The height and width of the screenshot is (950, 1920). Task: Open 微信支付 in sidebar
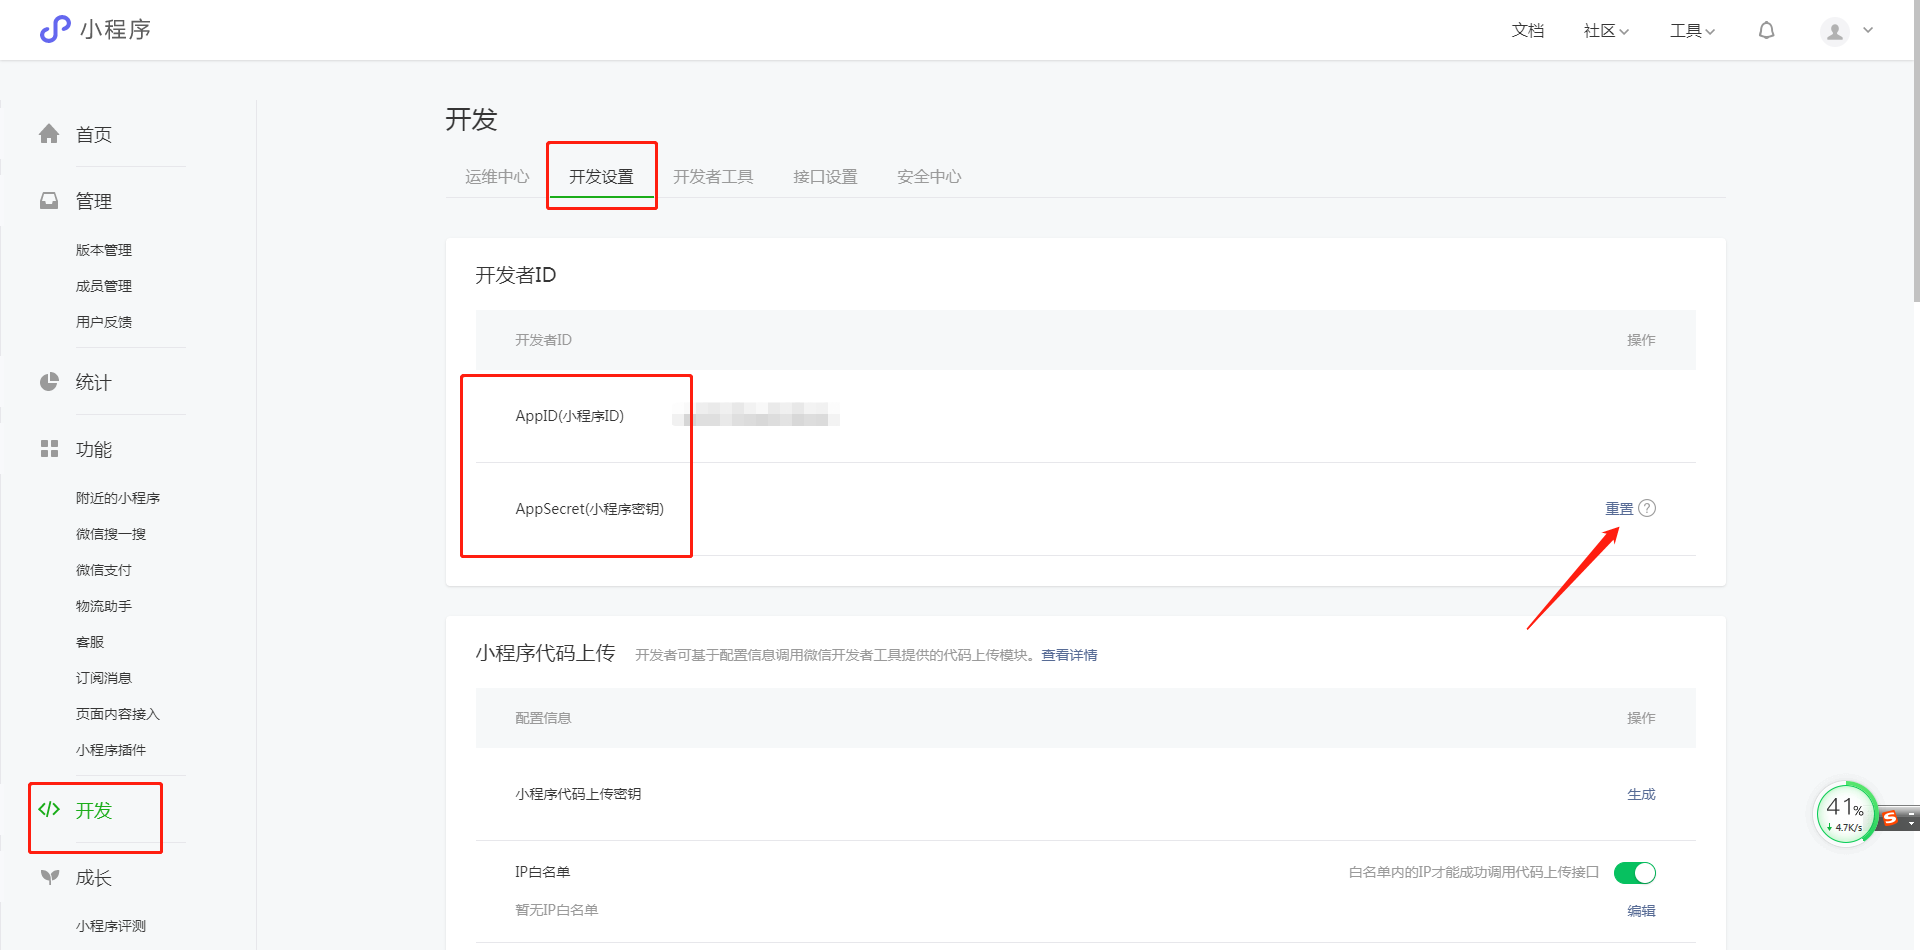click(104, 570)
